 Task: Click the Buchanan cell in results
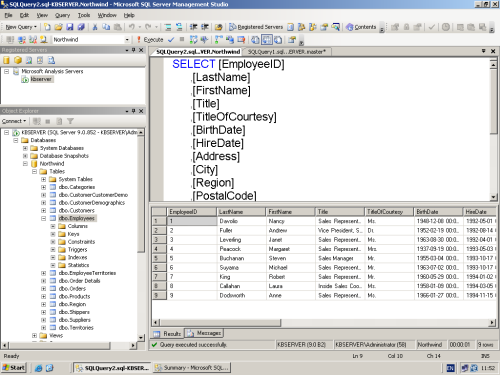(241, 258)
